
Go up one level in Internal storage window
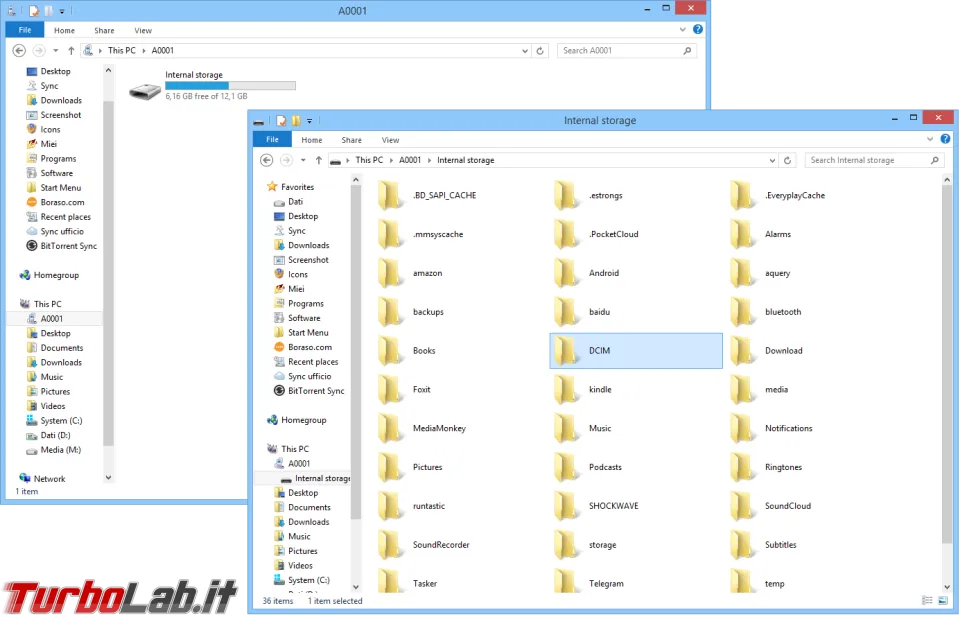(x=318, y=160)
